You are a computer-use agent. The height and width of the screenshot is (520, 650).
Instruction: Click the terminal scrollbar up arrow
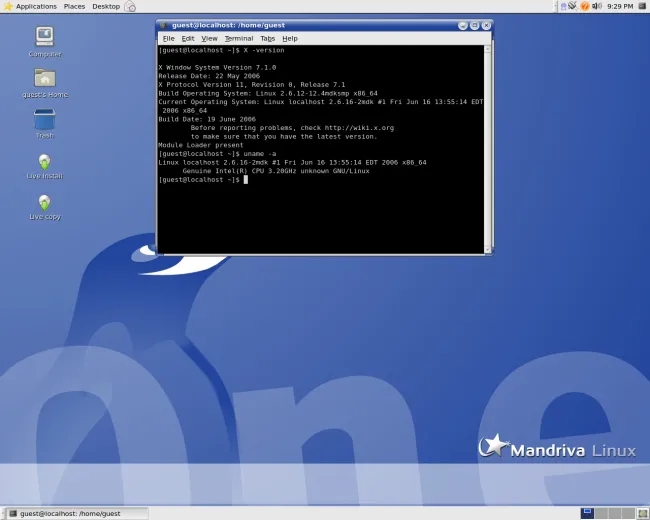[x=488, y=49]
